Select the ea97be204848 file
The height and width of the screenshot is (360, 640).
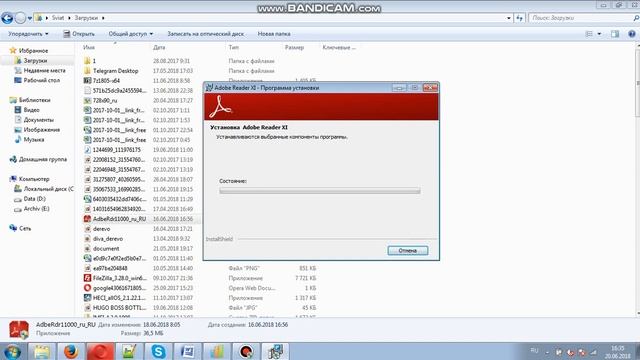(x=106, y=268)
